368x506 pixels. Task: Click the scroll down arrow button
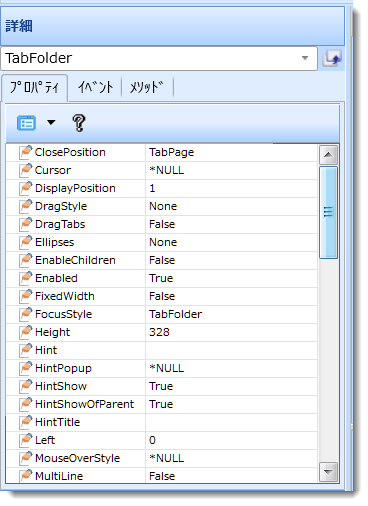click(x=328, y=472)
